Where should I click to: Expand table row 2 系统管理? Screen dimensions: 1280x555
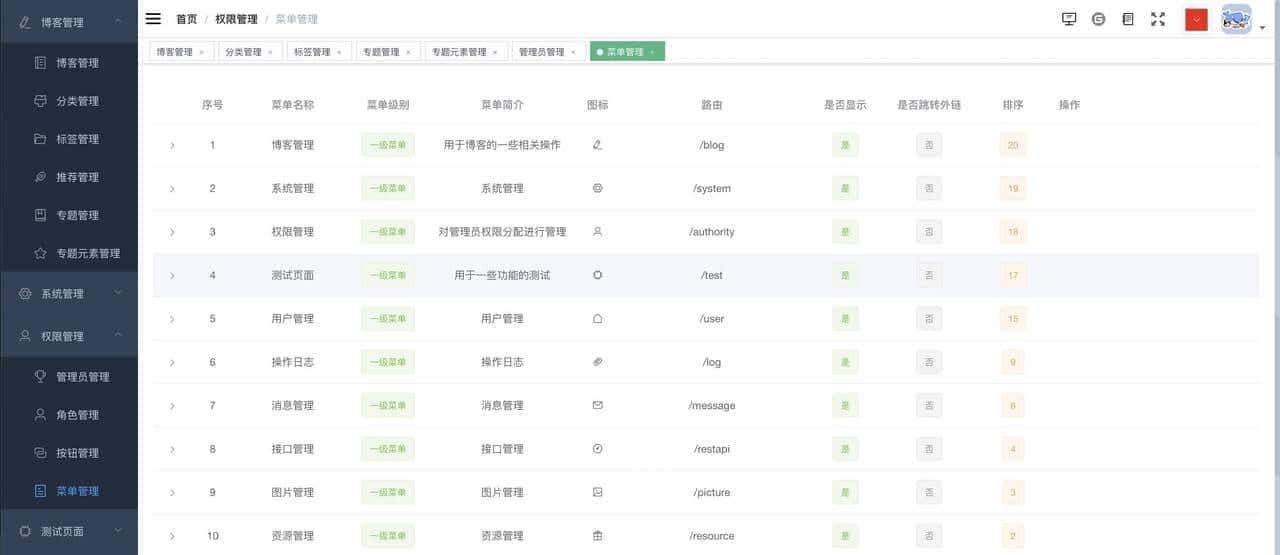172,188
